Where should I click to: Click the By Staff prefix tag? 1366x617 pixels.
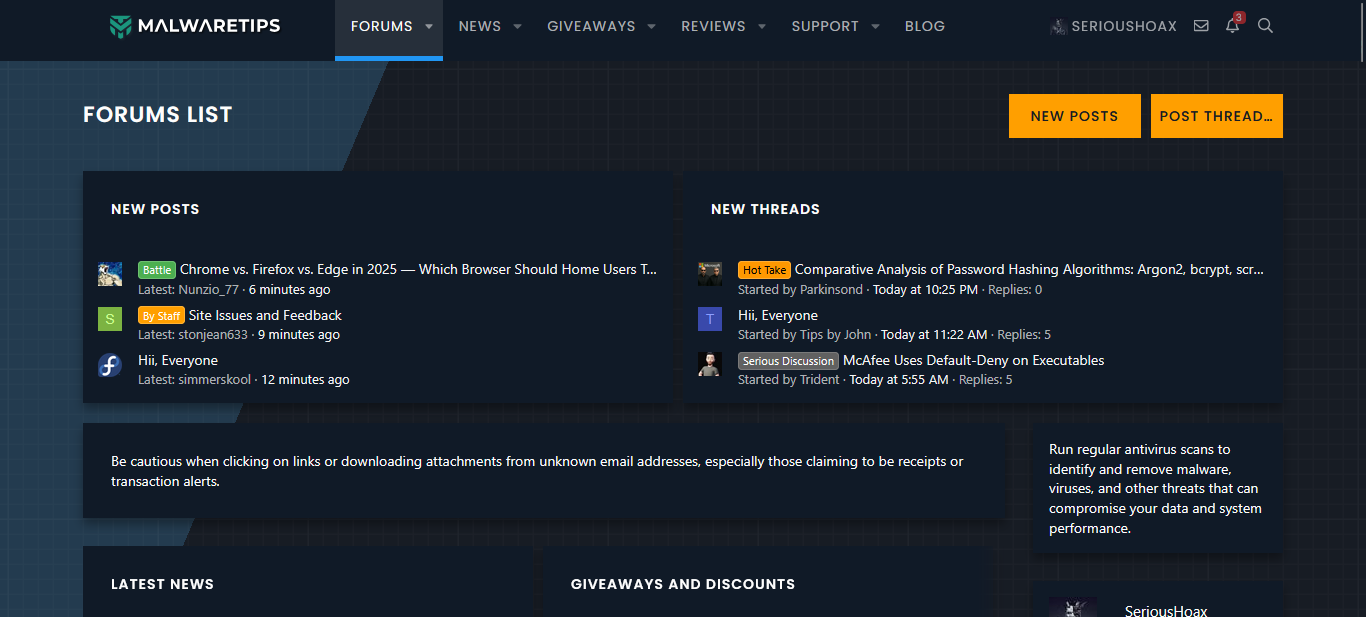(161, 315)
